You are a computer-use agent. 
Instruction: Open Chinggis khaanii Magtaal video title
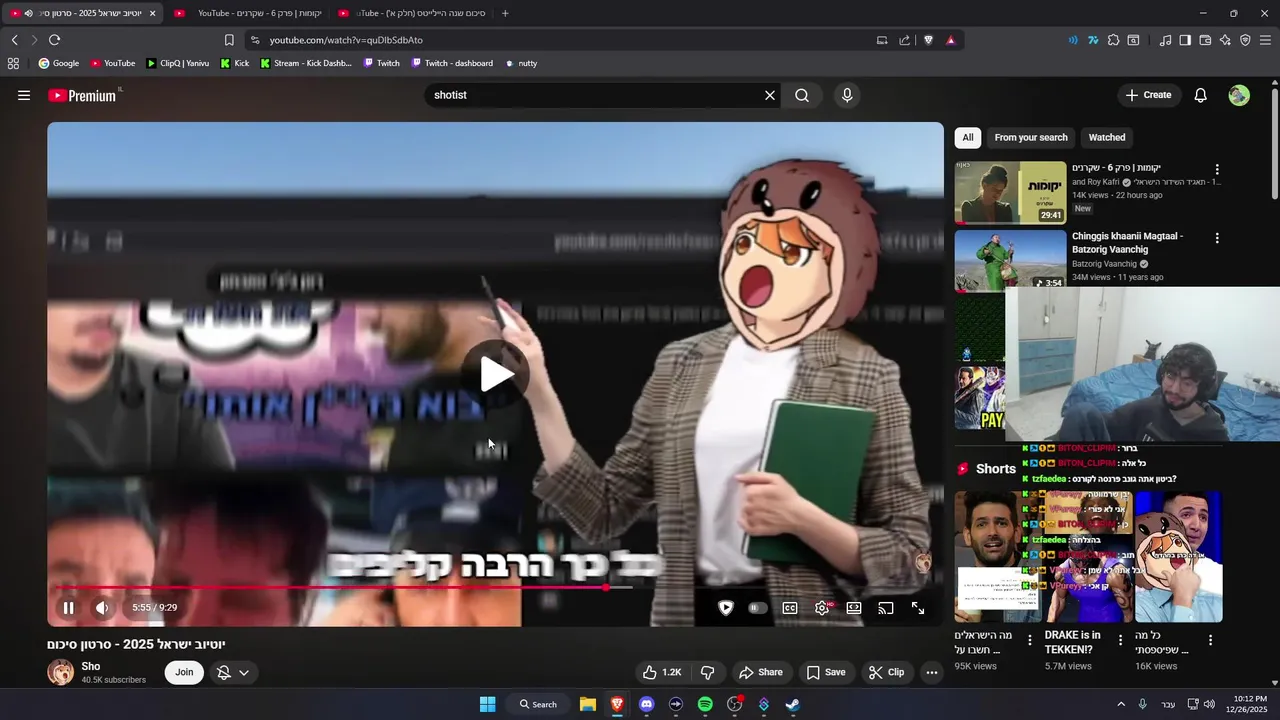point(1127,242)
